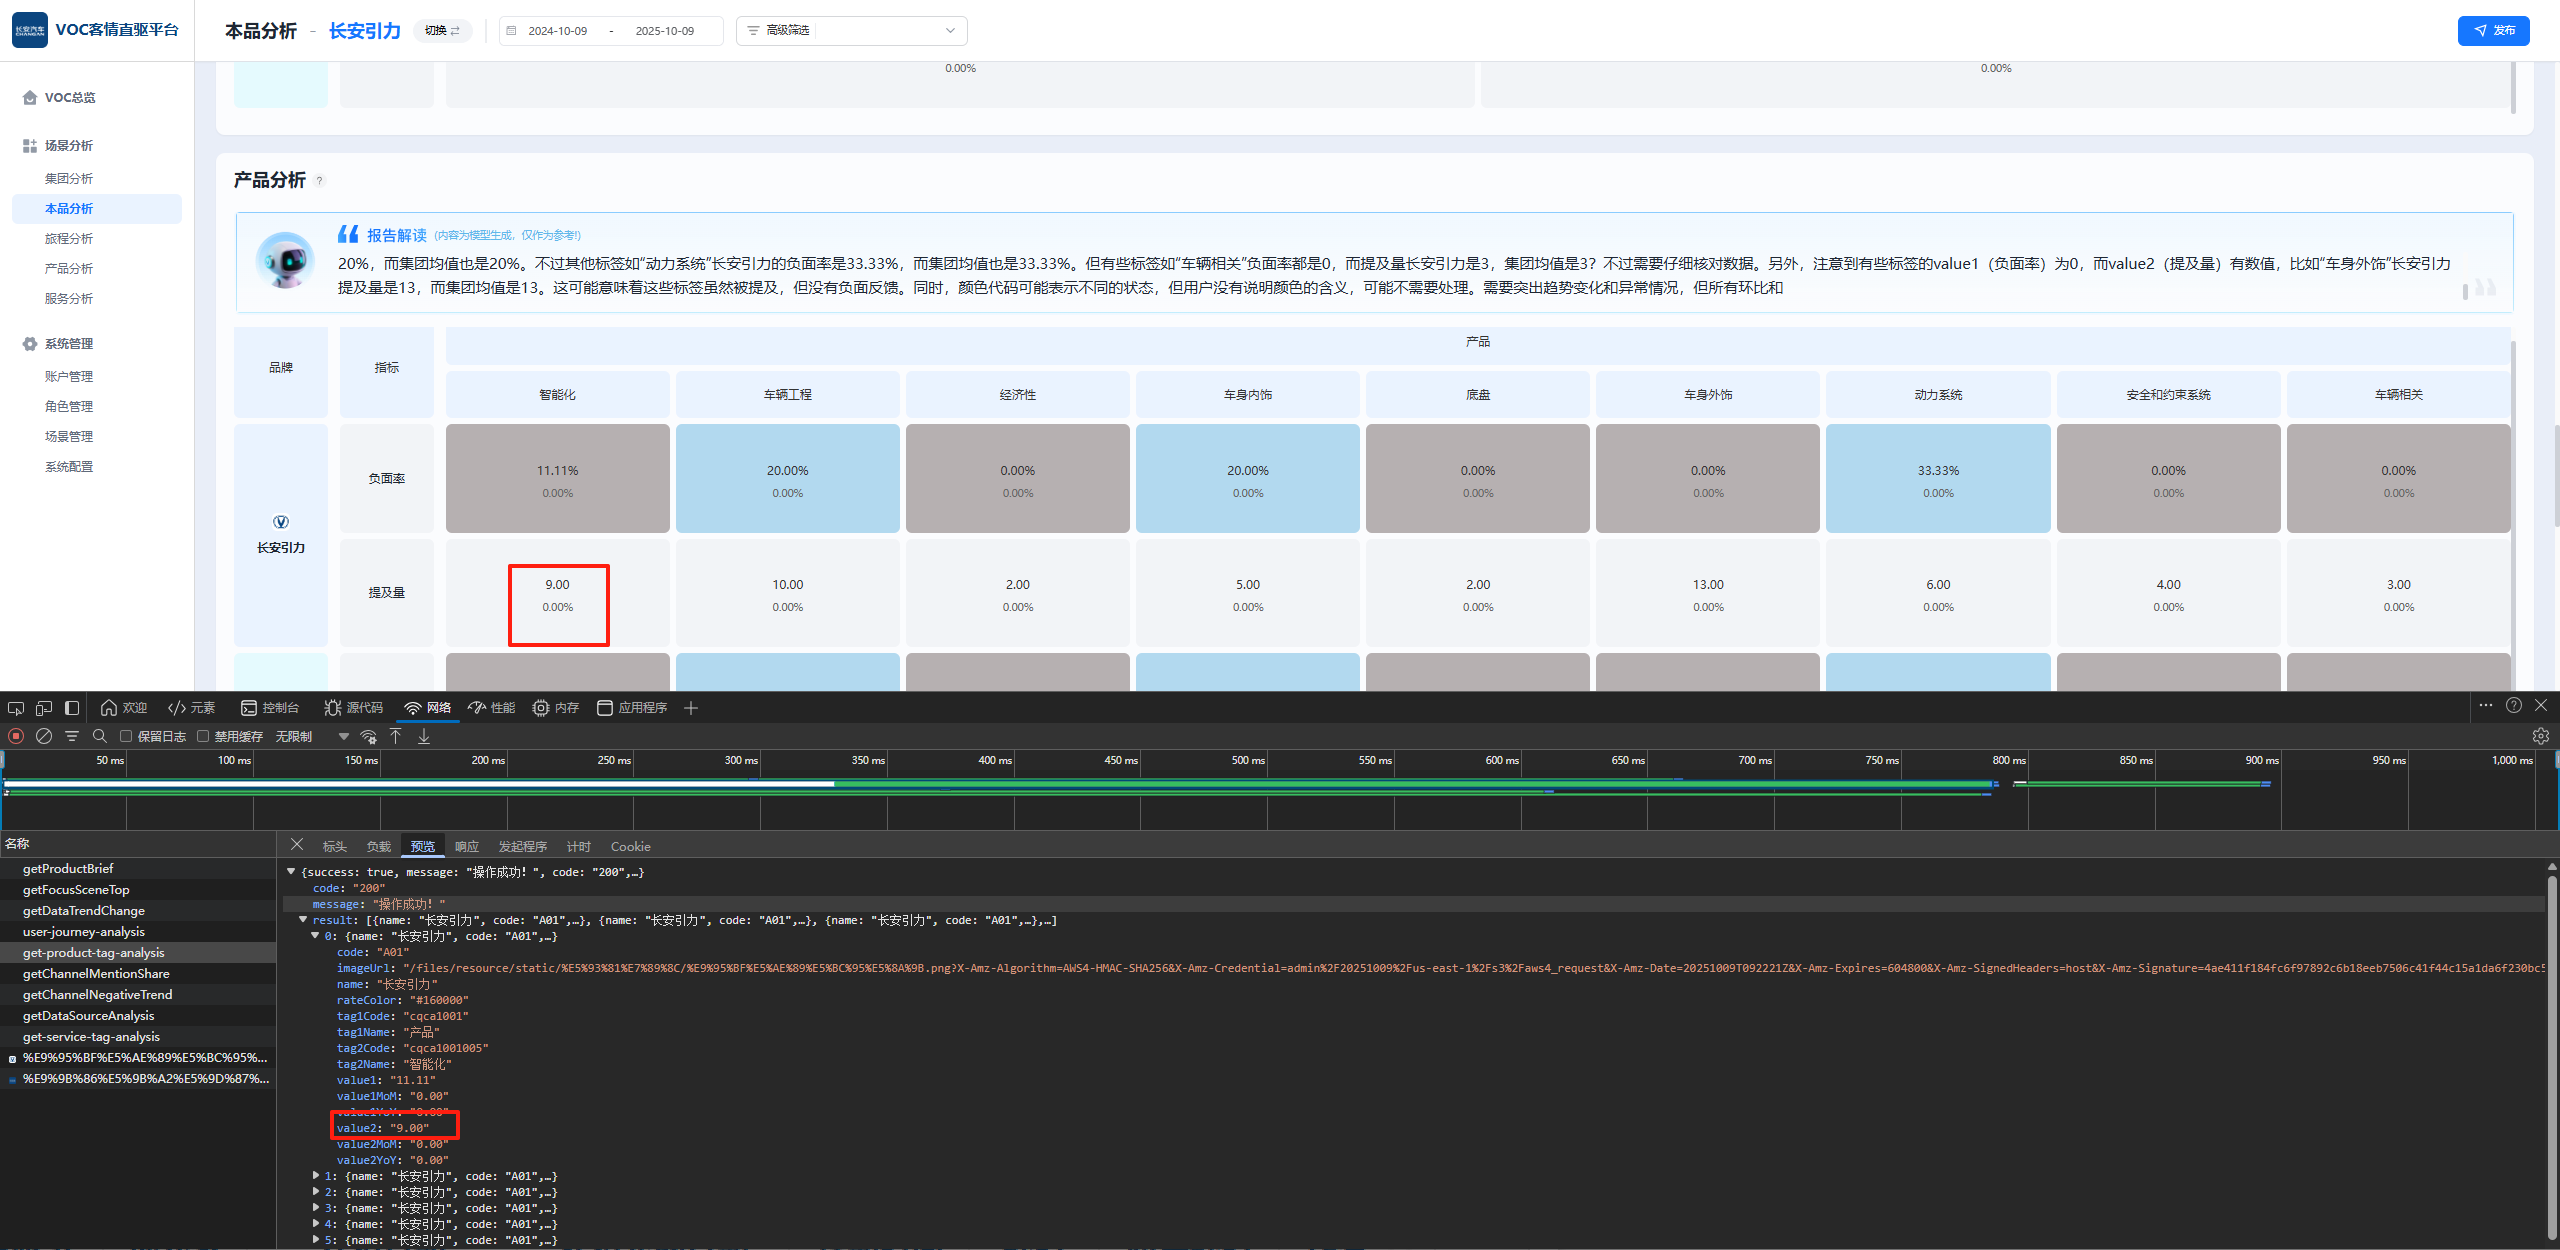Stop recording the network log
The width and height of the screenshot is (2560, 1250).
click(16, 736)
